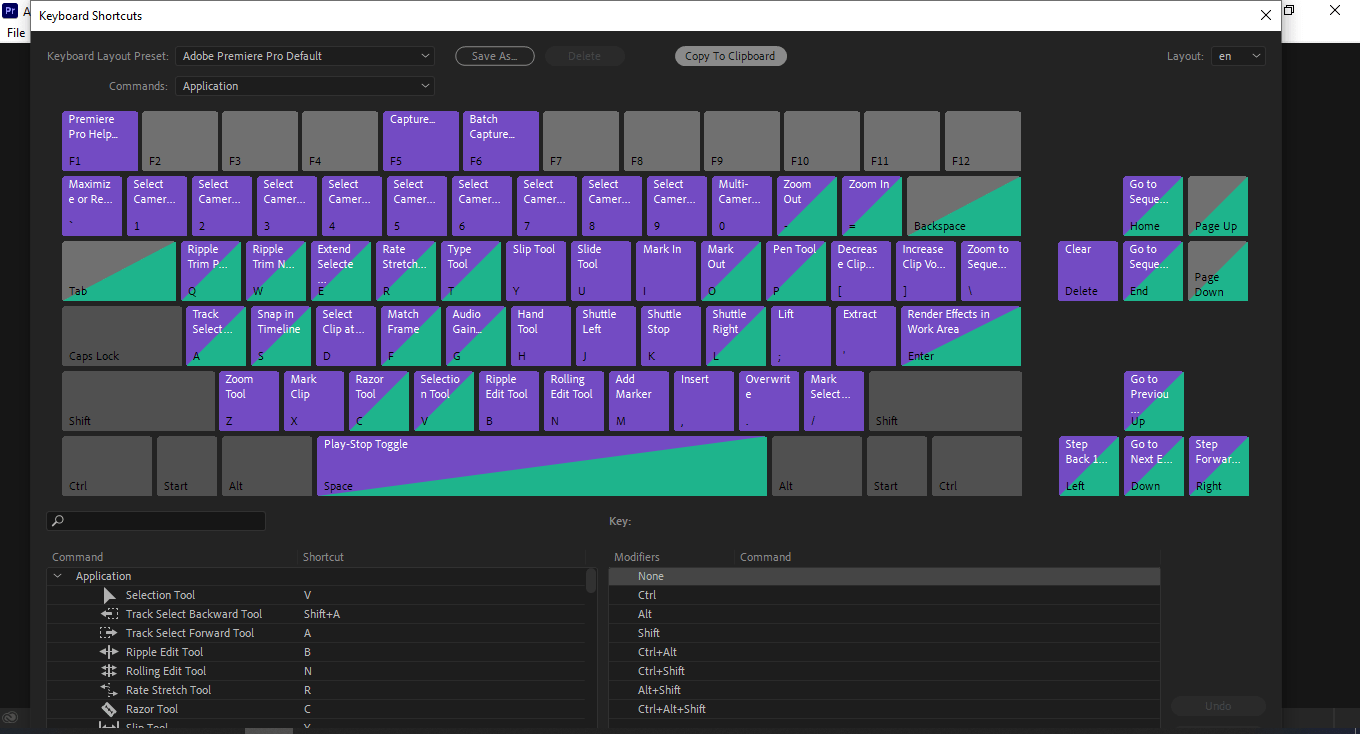Image resolution: width=1360 pixels, height=734 pixels.
Task: Click the Step Forward Right arrow key
Action: tap(1219, 466)
